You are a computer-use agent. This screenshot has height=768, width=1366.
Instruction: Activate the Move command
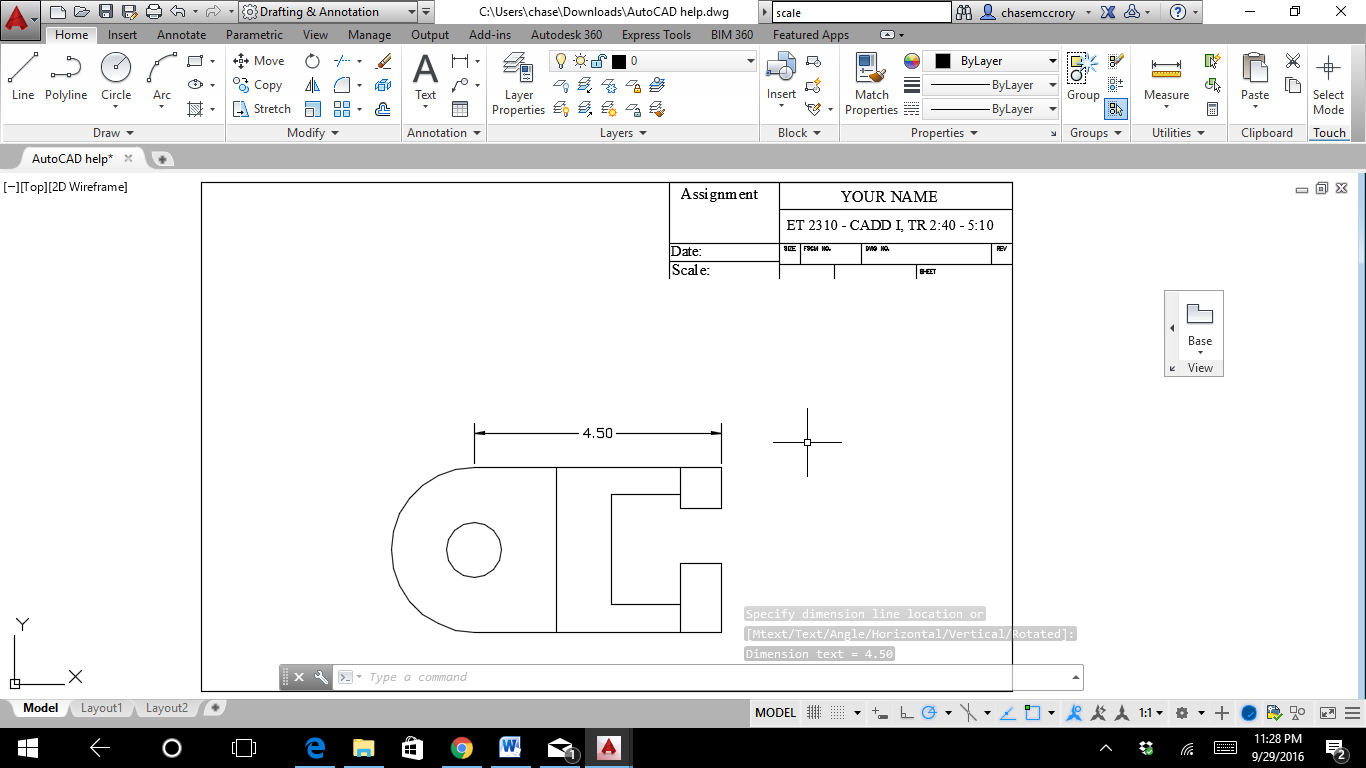click(x=258, y=60)
